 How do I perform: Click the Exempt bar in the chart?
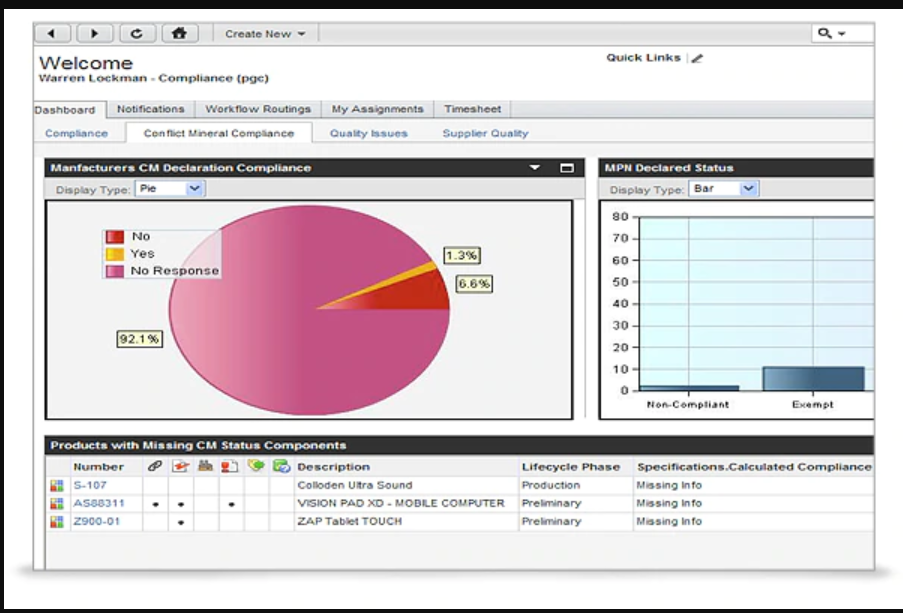coord(813,378)
